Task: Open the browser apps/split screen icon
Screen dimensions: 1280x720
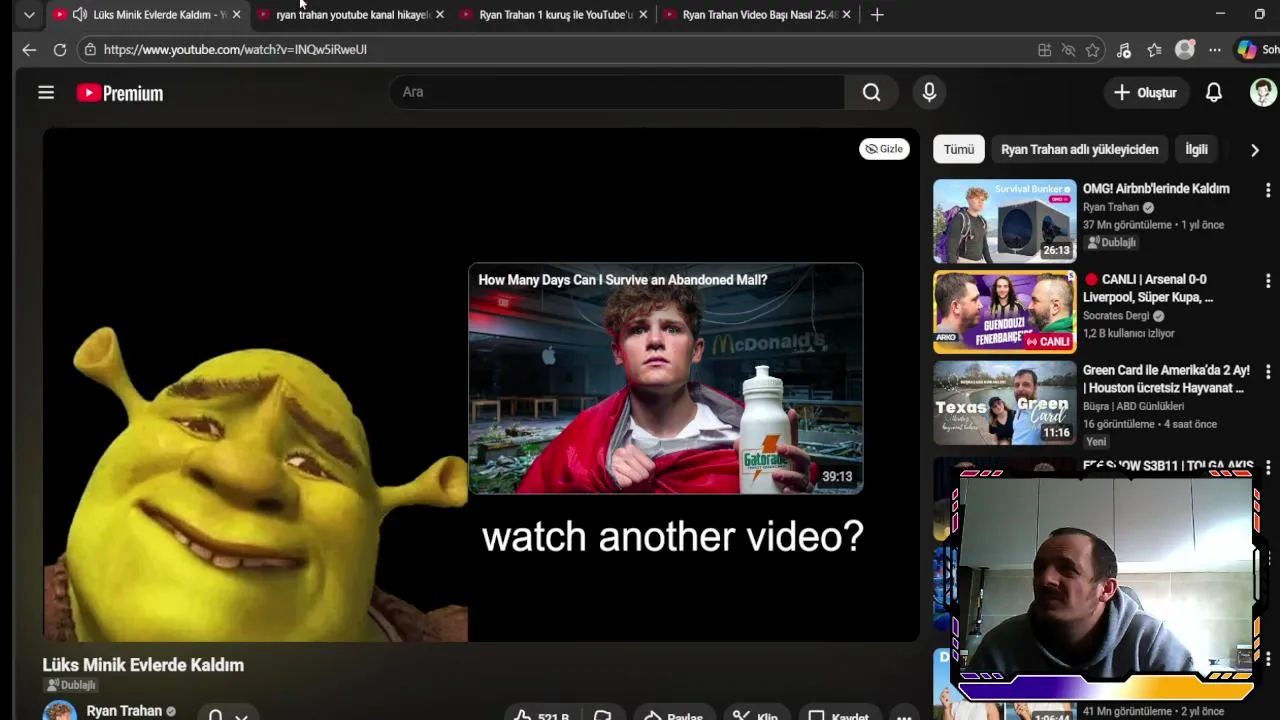Action: (x=1044, y=50)
